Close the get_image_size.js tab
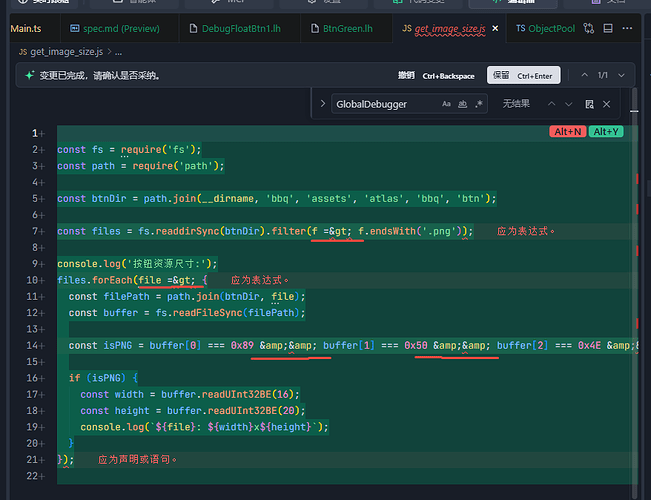 click(497, 29)
